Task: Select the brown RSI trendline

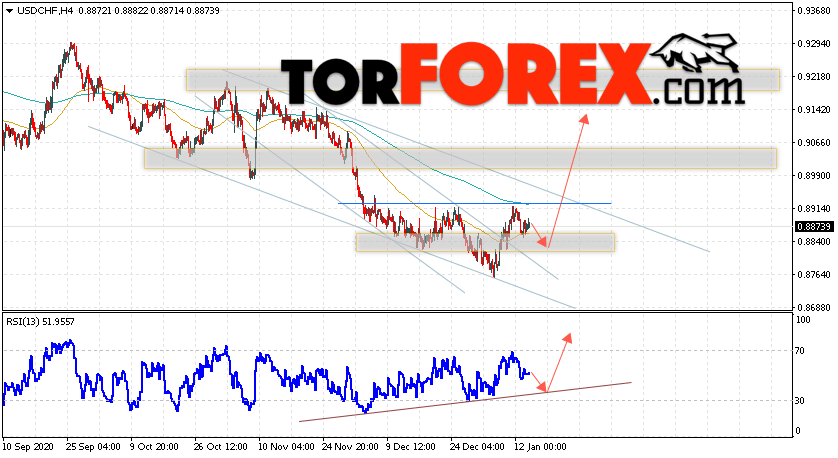Action: click(465, 402)
